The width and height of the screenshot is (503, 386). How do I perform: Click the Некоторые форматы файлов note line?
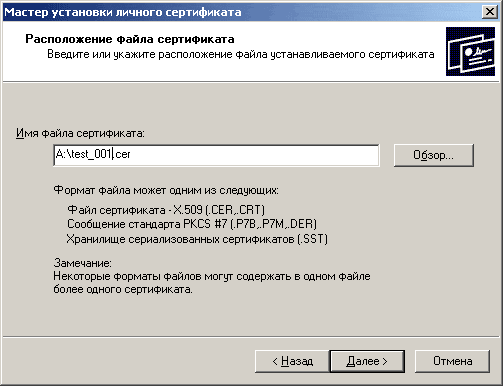coord(212,276)
